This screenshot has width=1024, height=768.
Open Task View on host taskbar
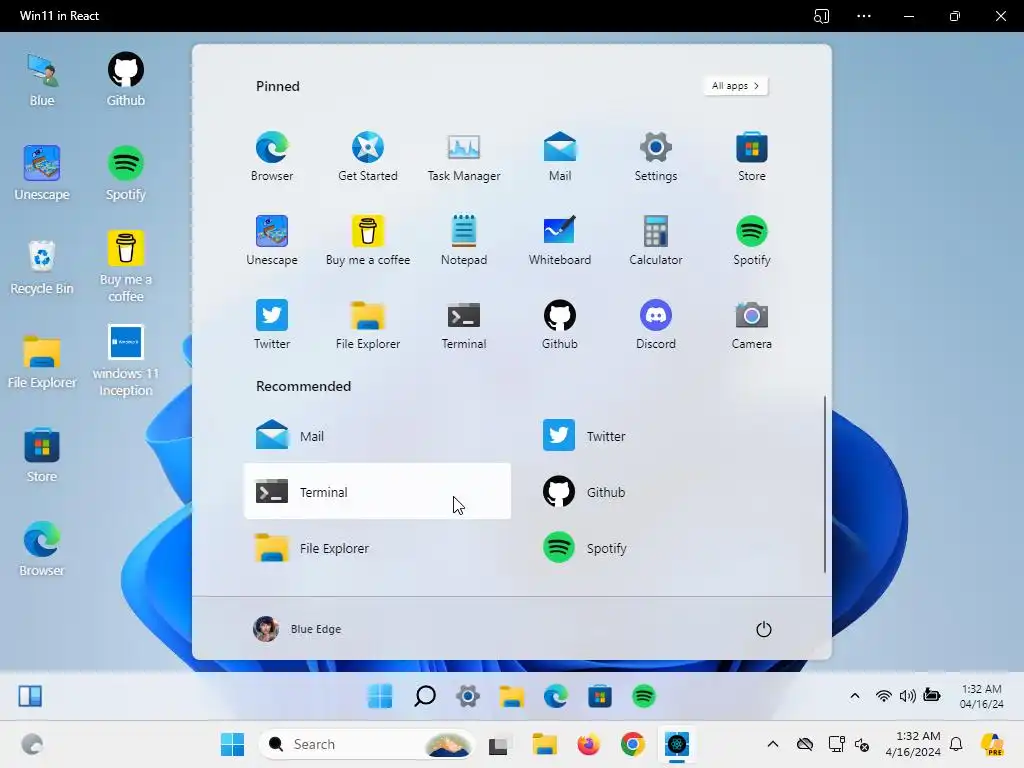point(498,744)
